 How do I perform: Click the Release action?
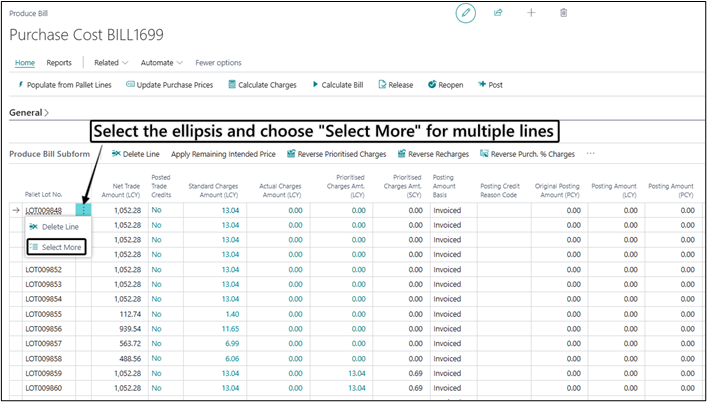[x=396, y=85]
